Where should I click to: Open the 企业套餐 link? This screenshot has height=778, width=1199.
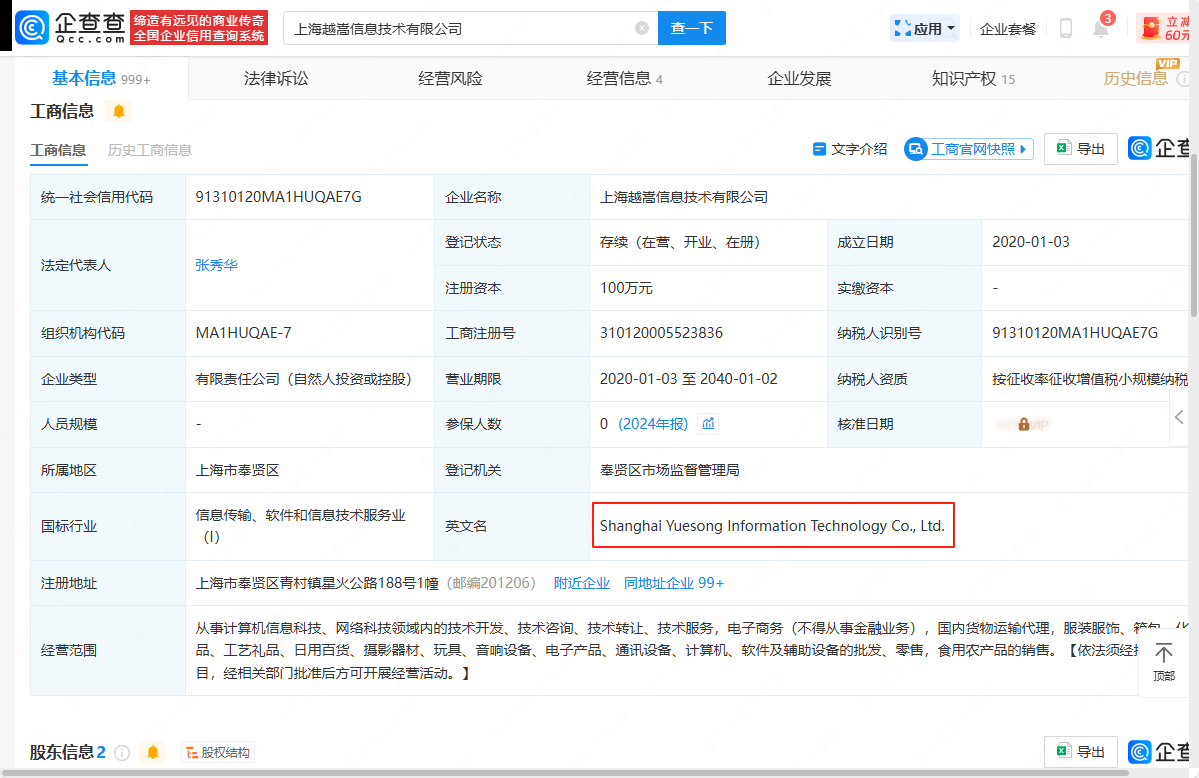[x=1008, y=29]
